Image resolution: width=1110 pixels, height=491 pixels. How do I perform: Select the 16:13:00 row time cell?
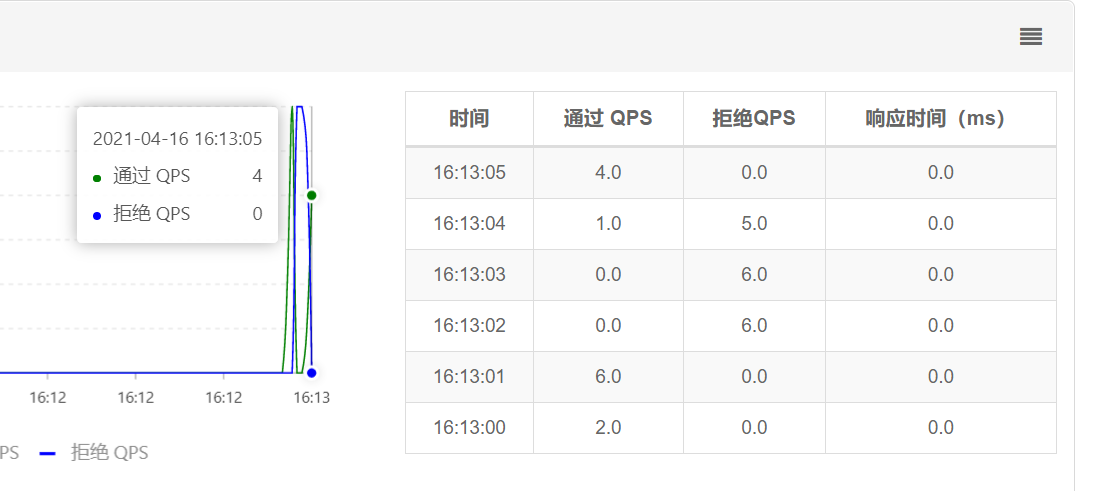pyautogui.click(x=469, y=427)
